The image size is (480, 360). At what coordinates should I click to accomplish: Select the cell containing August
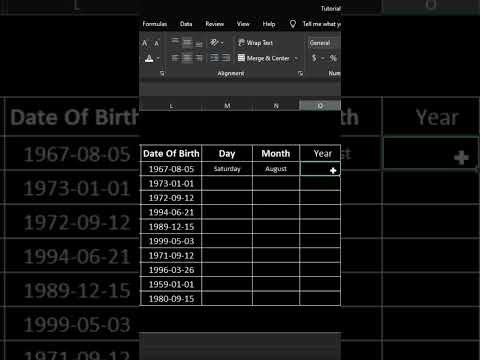tap(276, 169)
